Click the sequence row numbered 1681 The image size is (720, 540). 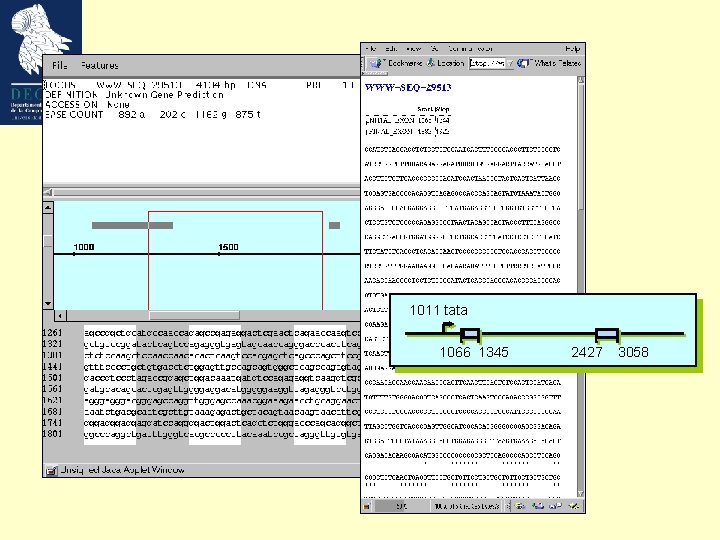(202, 411)
